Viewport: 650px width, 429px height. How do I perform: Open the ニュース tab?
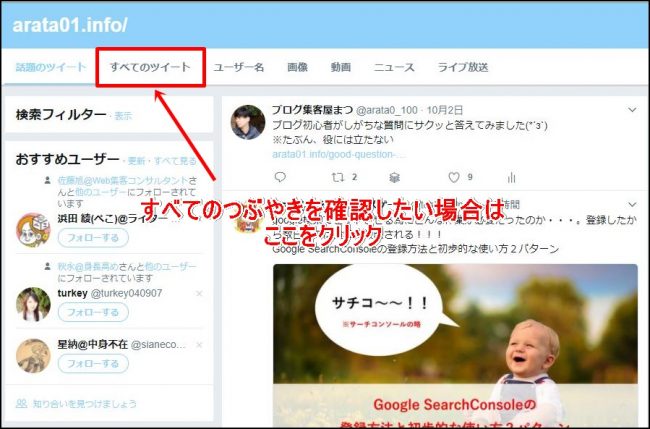click(394, 67)
